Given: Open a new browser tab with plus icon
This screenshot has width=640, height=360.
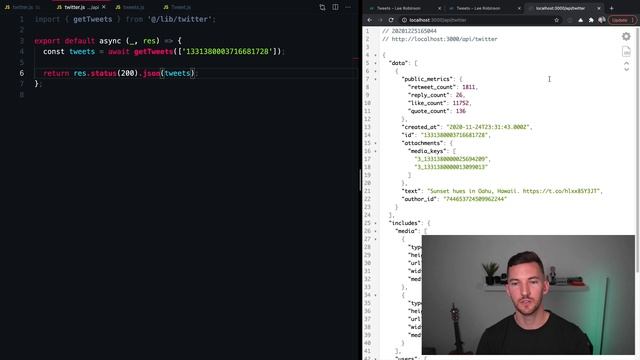Looking at the screenshot, I should 611,8.
